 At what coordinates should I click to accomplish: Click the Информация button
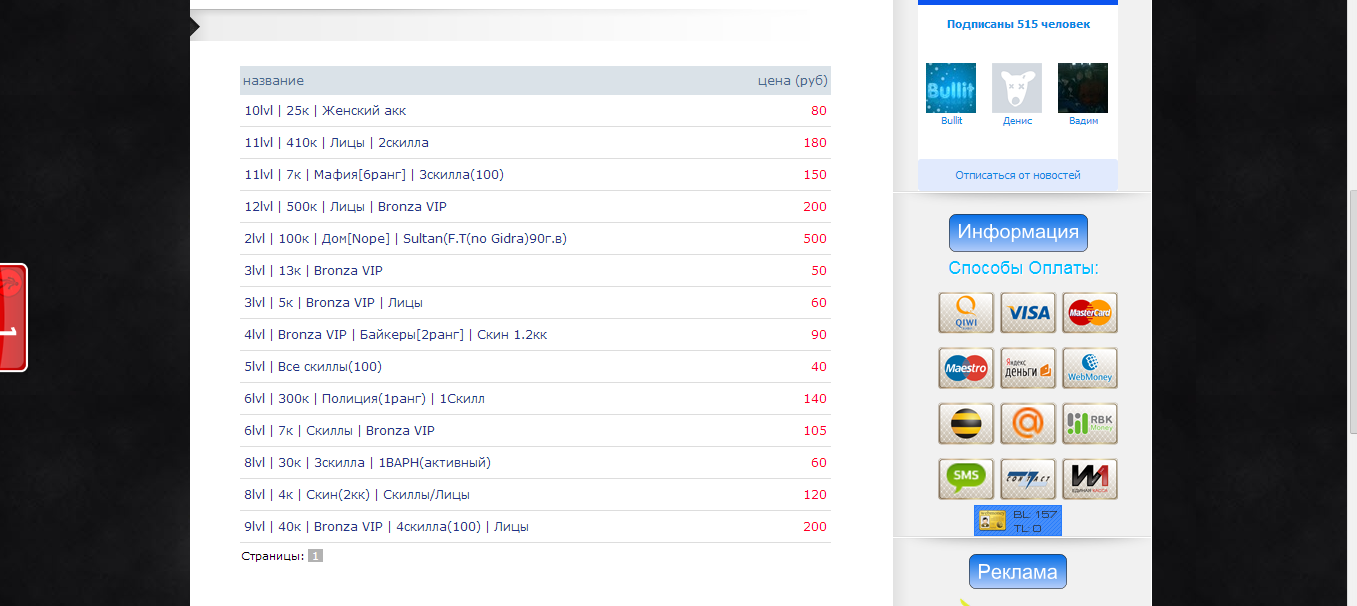pos(1018,233)
